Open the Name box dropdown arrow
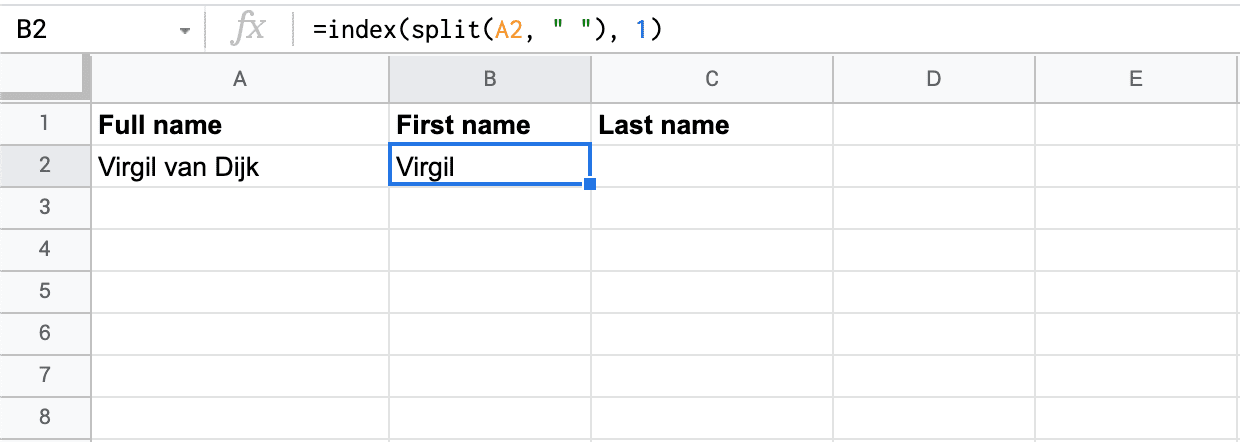The width and height of the screenshot is (1240, 442). pos(184,31)
